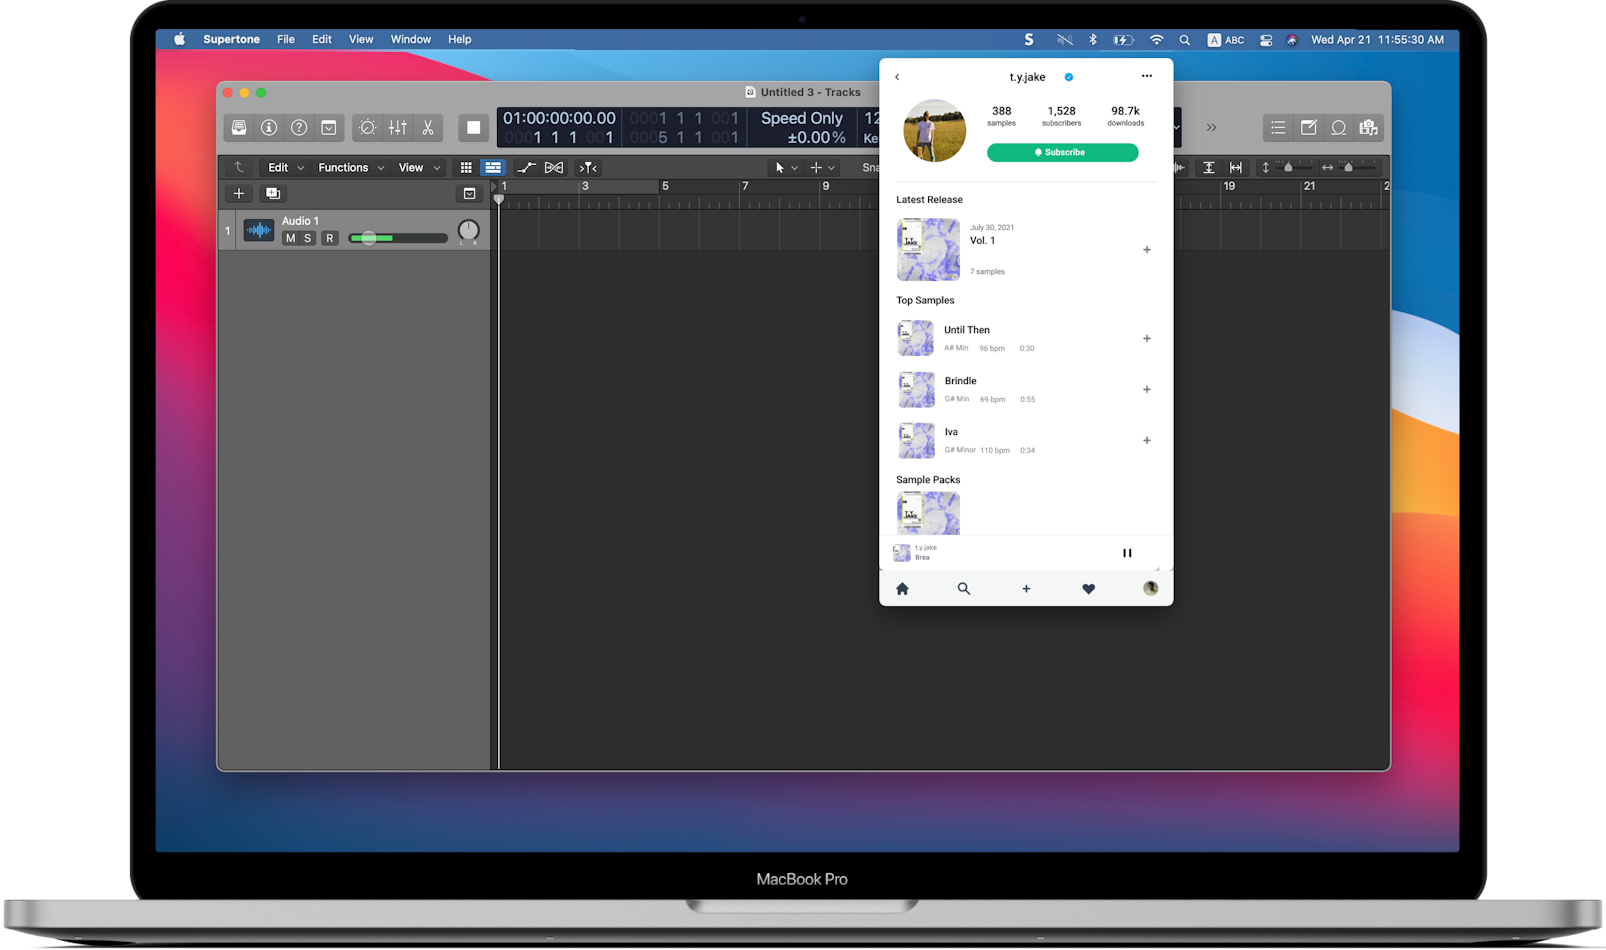Click the Scissors editors icon in toolbar

pos(428,128)
